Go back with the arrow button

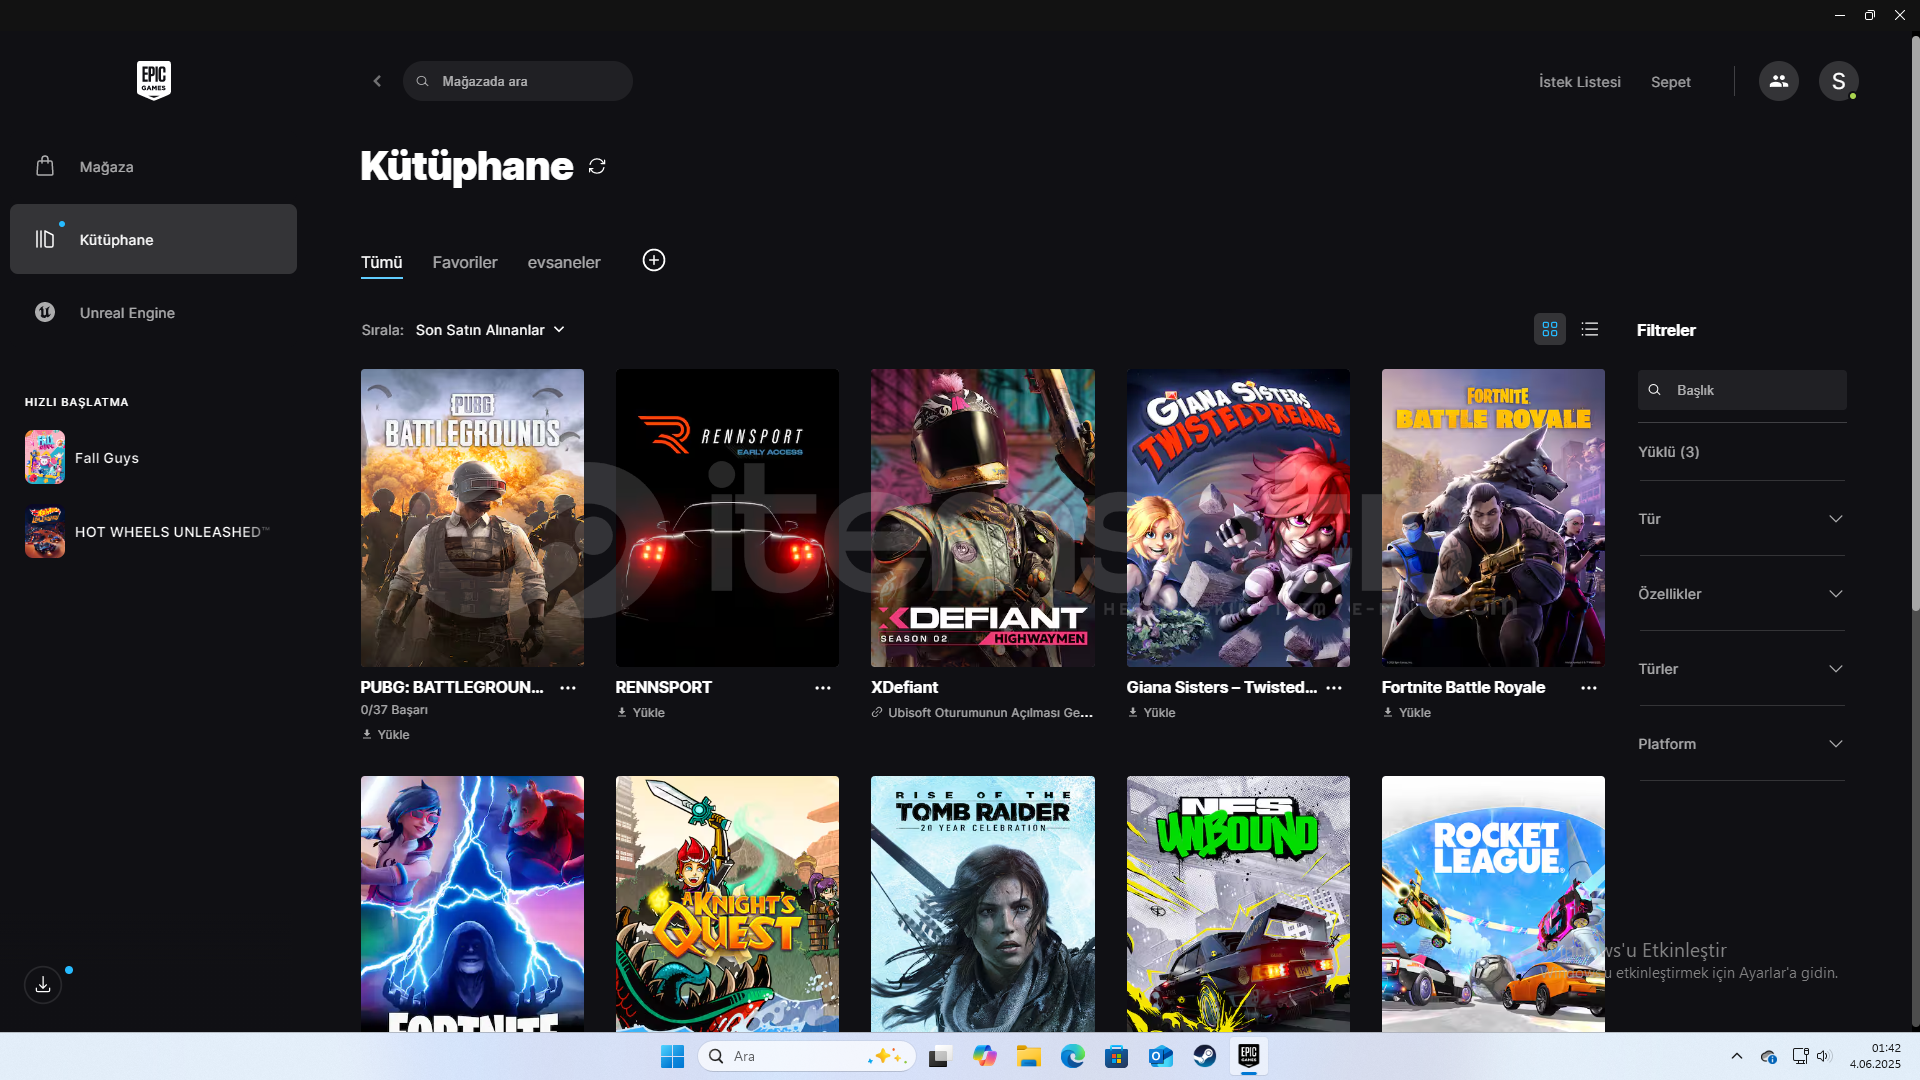click(377, 81)
